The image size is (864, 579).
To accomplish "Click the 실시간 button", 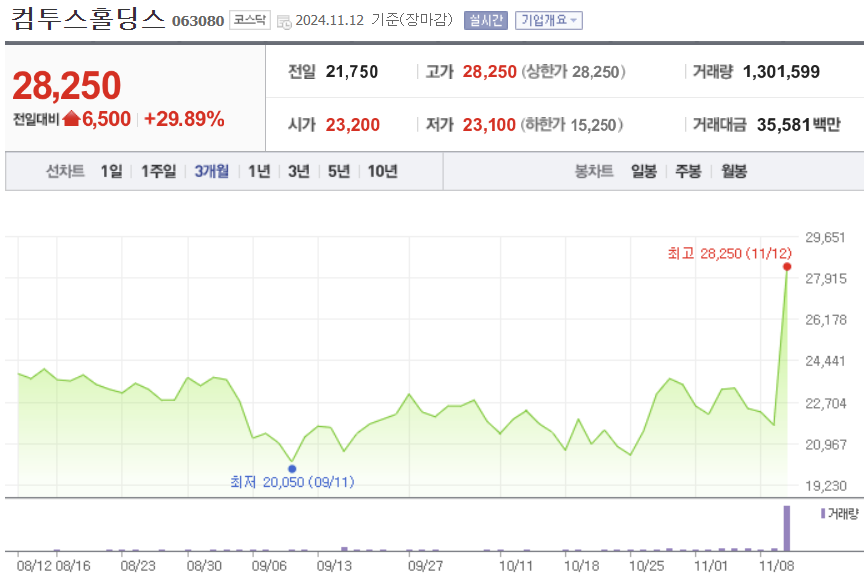I will click(485, 20).
